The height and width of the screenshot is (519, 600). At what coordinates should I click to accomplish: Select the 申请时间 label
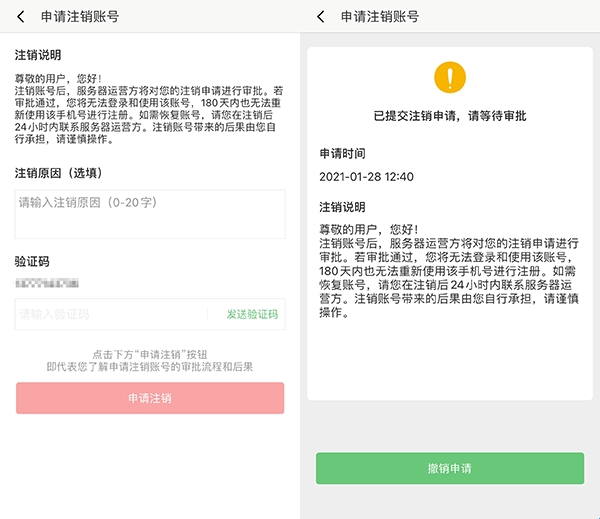[342, 154]
